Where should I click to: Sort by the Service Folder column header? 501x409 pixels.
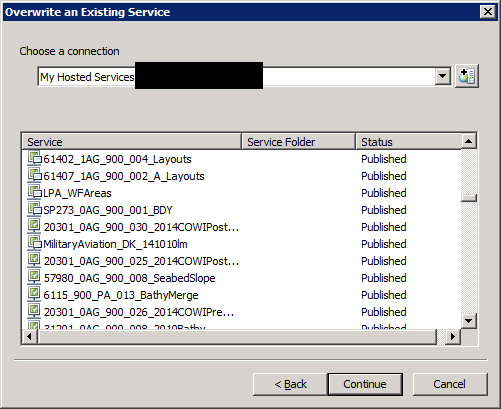coord(299,142)
